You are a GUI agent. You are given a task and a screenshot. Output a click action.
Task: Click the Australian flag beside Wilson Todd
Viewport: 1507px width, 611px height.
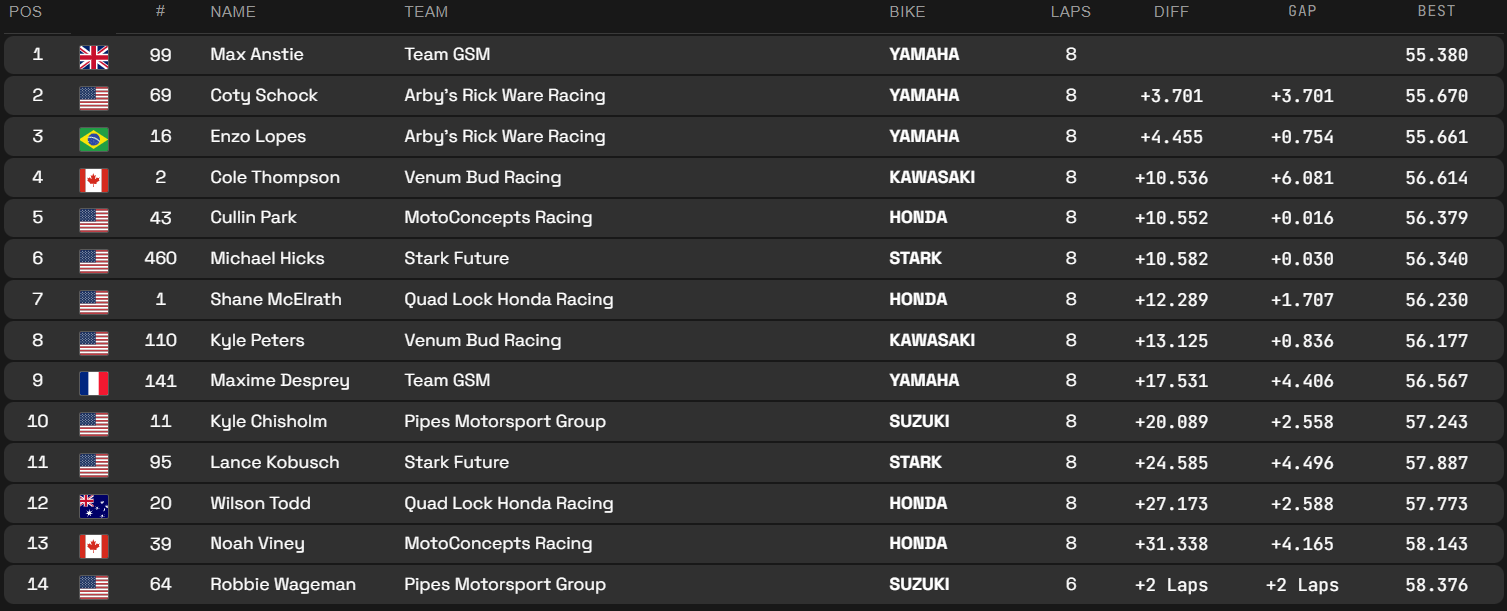pos(94,506)
